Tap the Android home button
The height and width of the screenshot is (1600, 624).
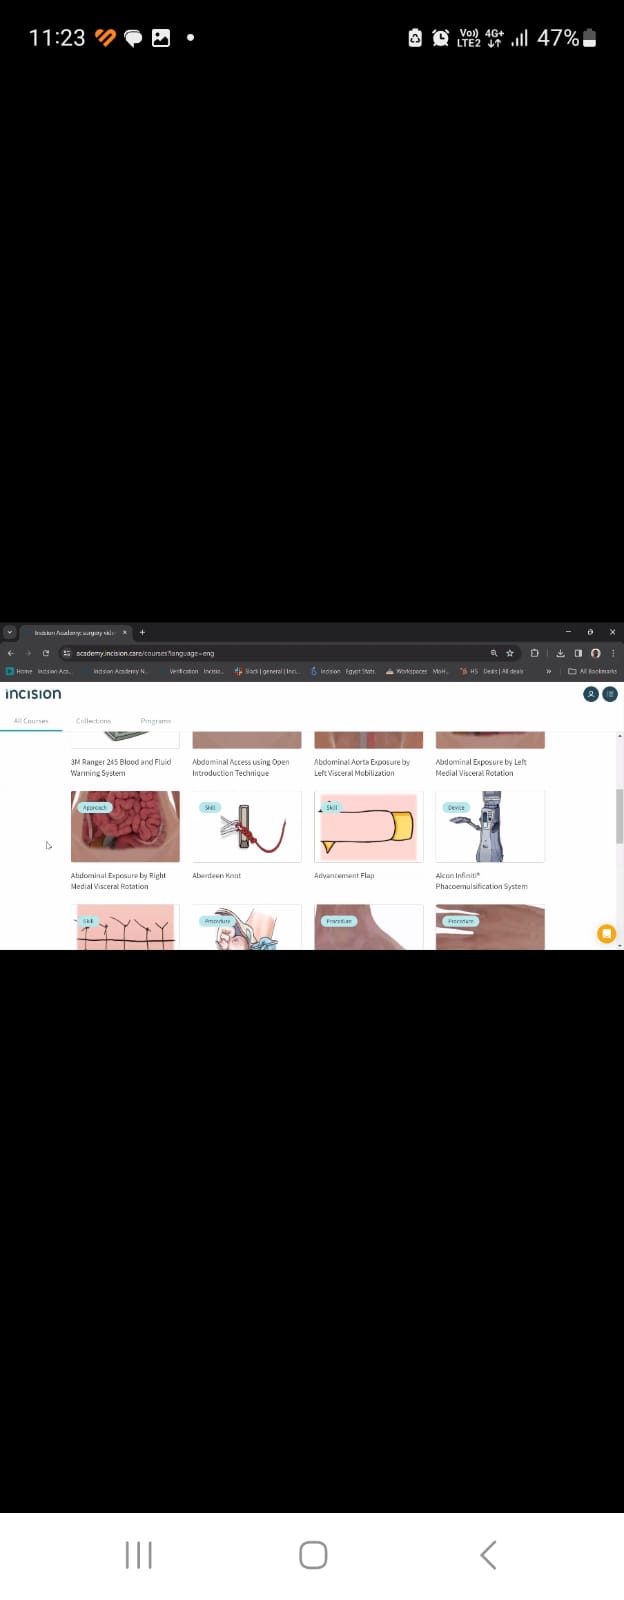(313, 1555)
